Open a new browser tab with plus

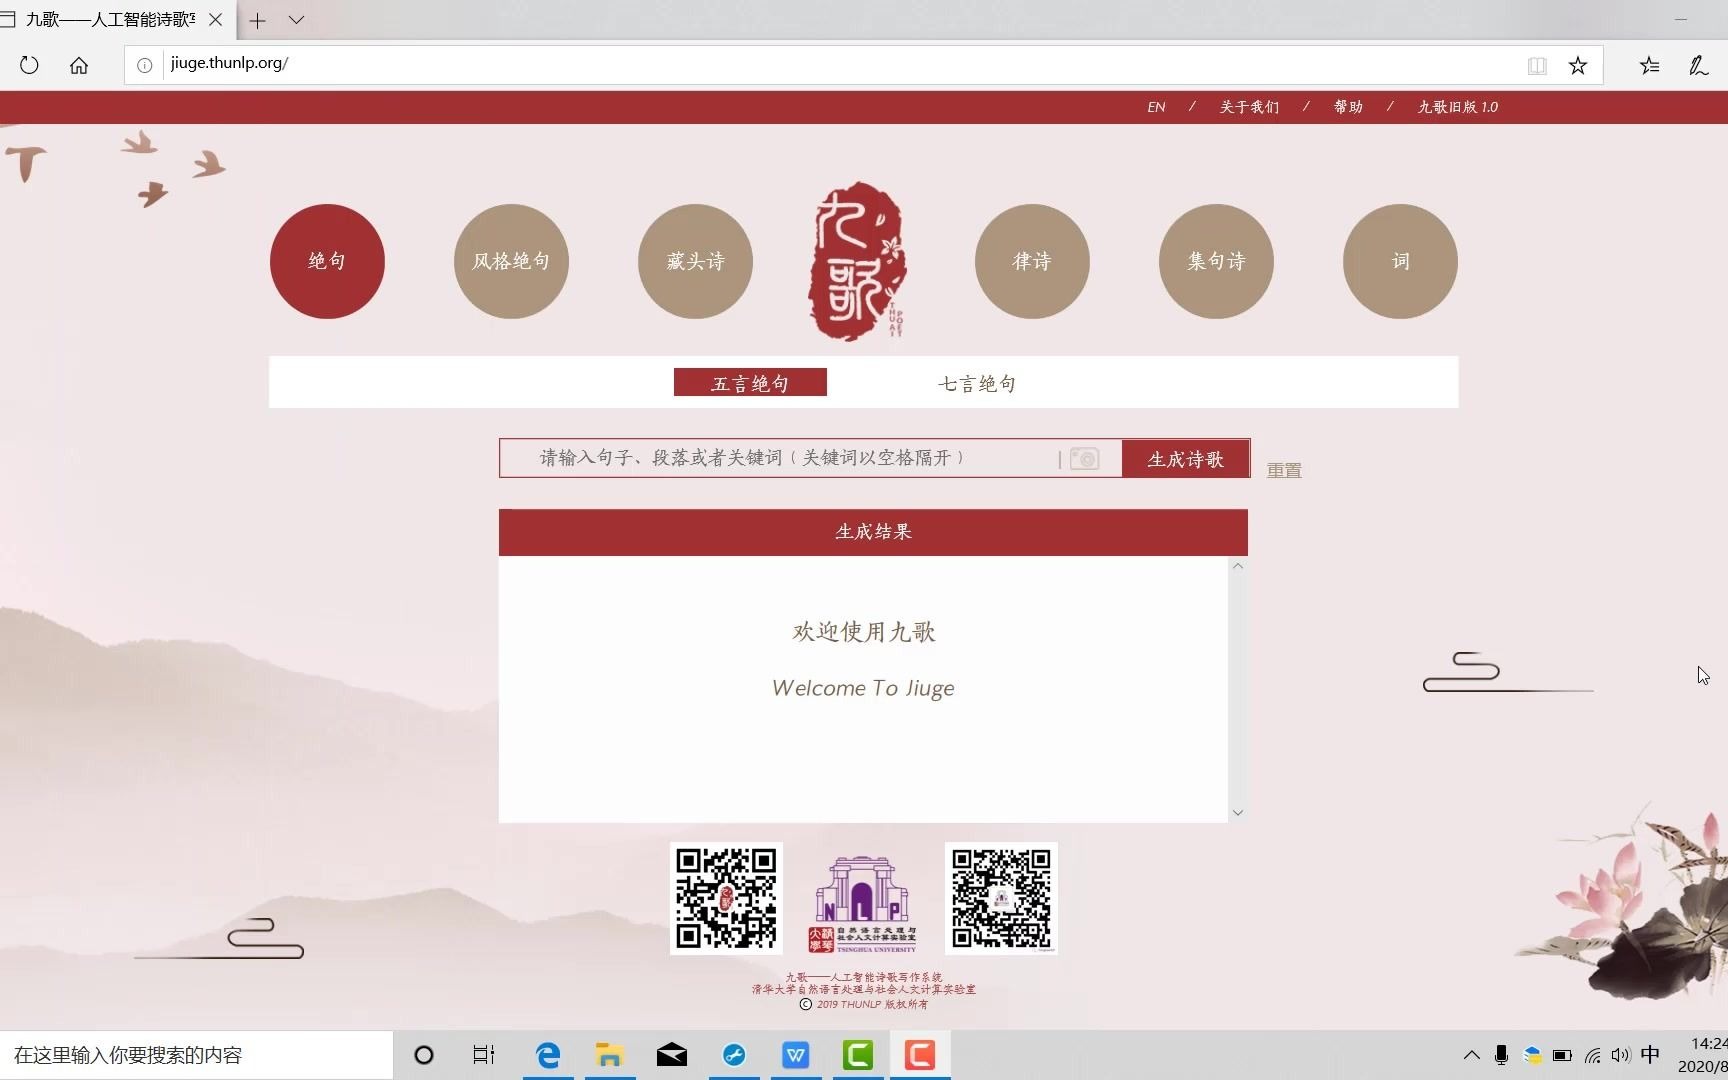[x=257, y=20]
